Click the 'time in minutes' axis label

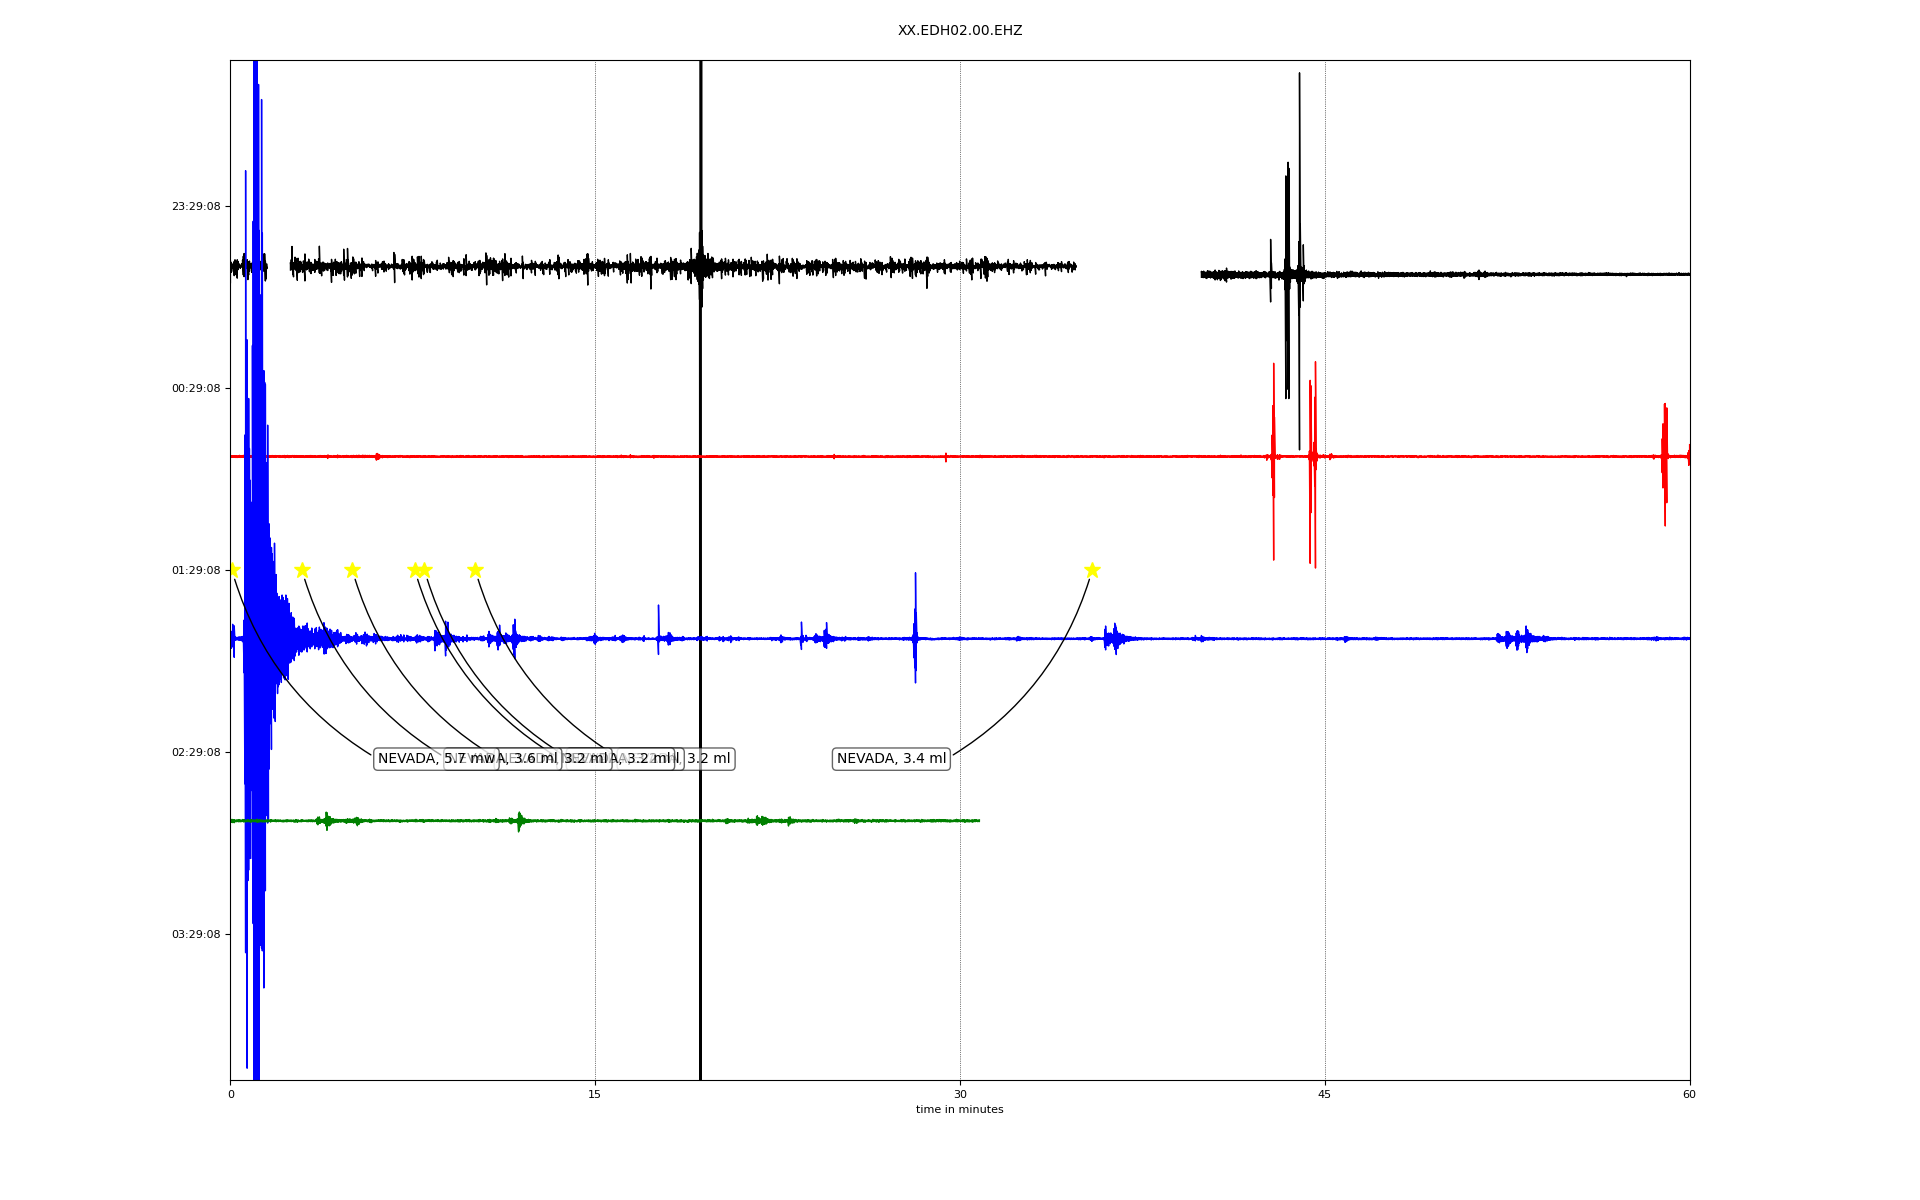[x=959, y=1110]
